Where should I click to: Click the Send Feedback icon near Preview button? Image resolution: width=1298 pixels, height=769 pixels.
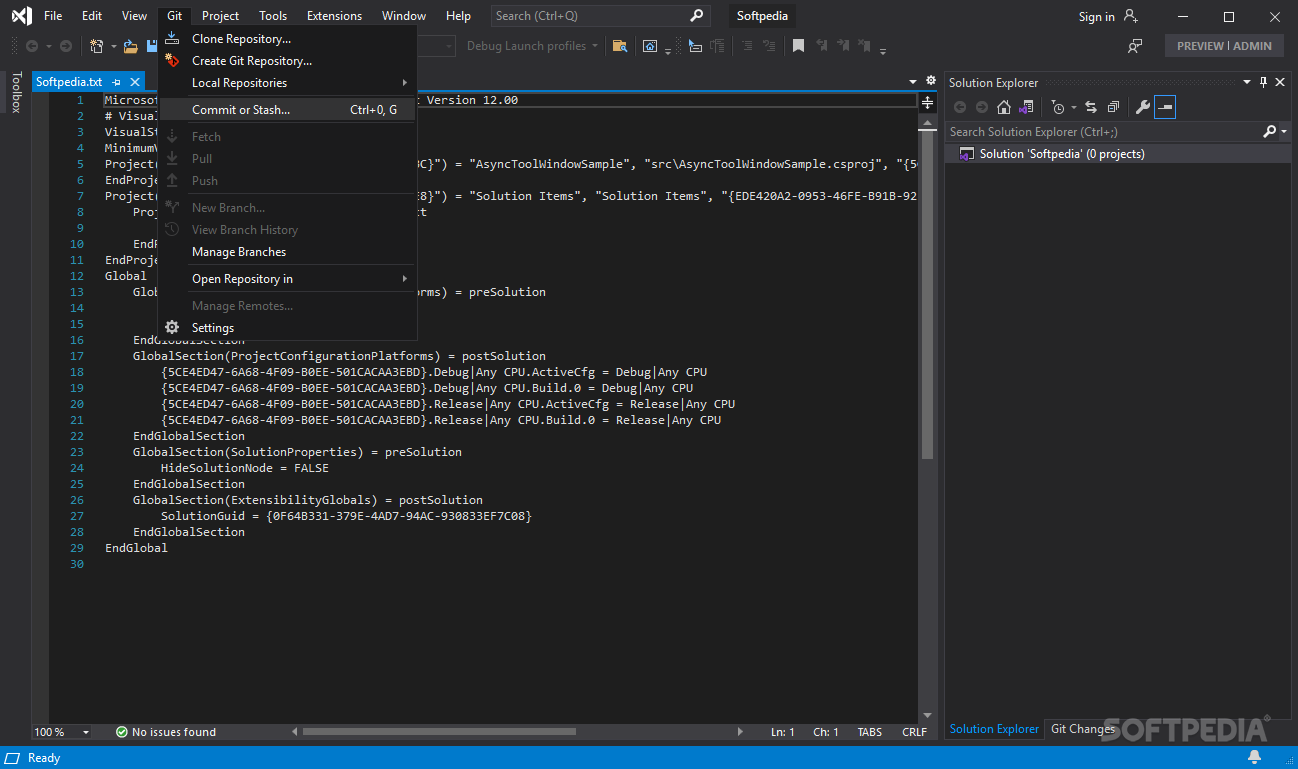pos(1135,46)
